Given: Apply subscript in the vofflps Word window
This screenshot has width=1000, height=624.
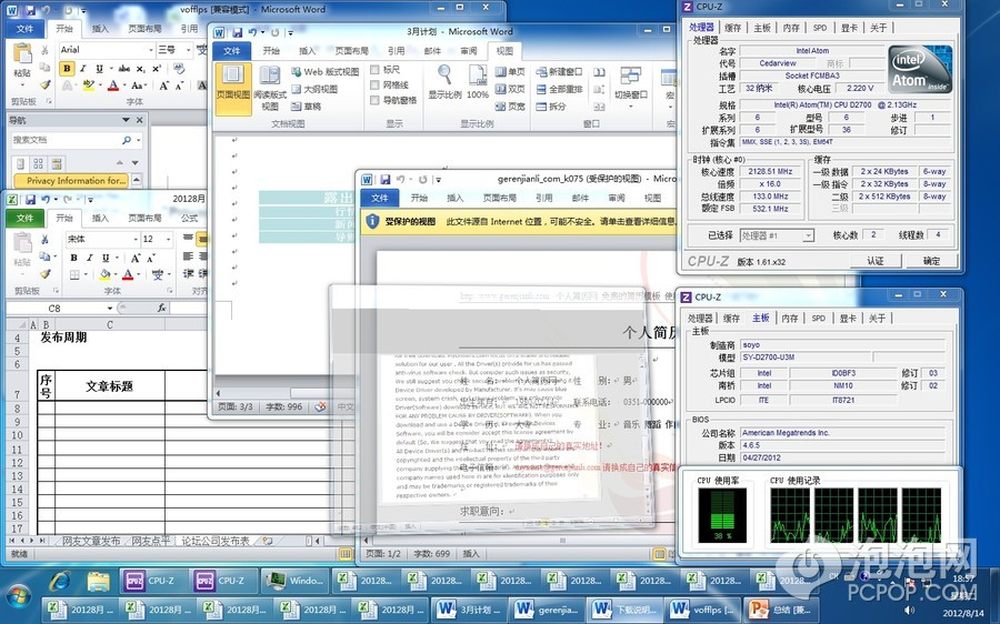Looking at the screenshot, I should [x=140, y=69].
